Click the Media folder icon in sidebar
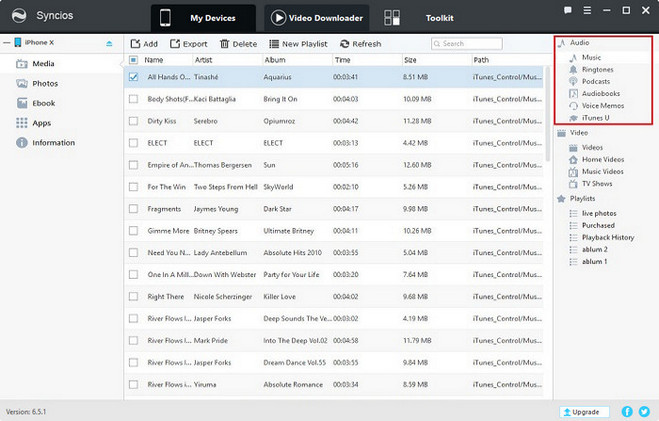Image resolution: width=659 pixels, height=421 pixels. point(21,64)
